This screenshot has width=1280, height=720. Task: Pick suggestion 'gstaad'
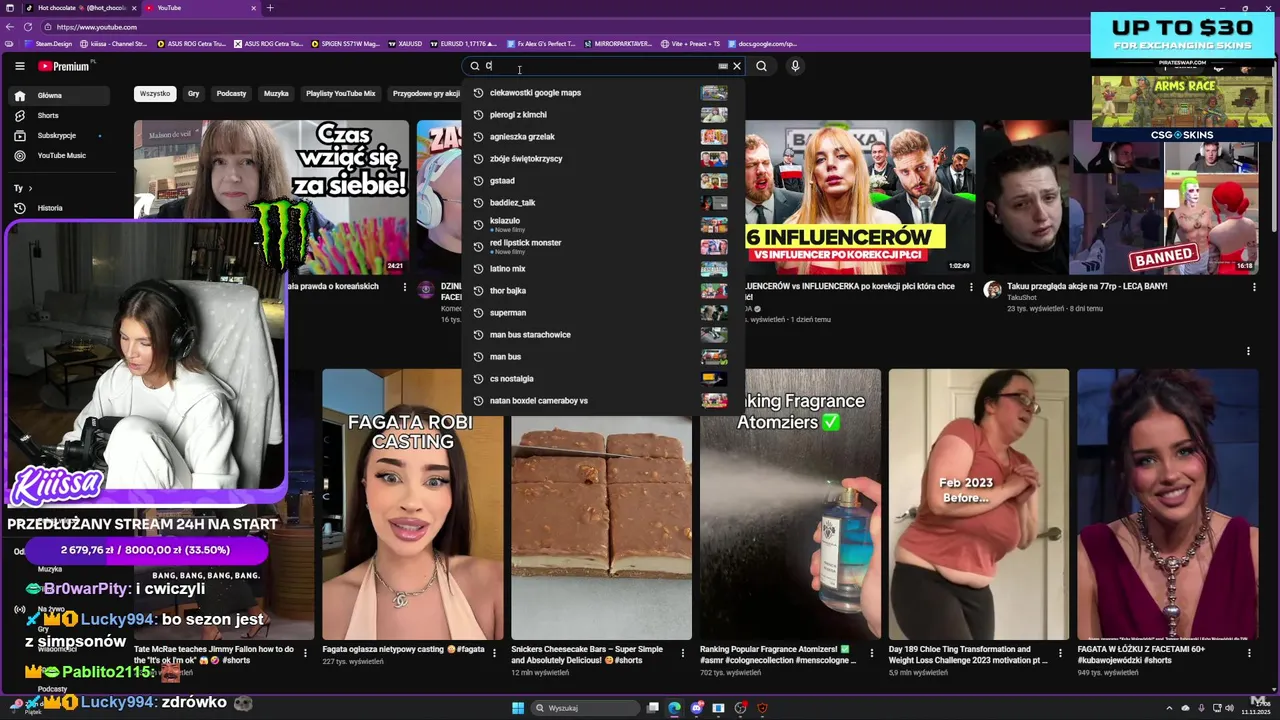[603, 181]
